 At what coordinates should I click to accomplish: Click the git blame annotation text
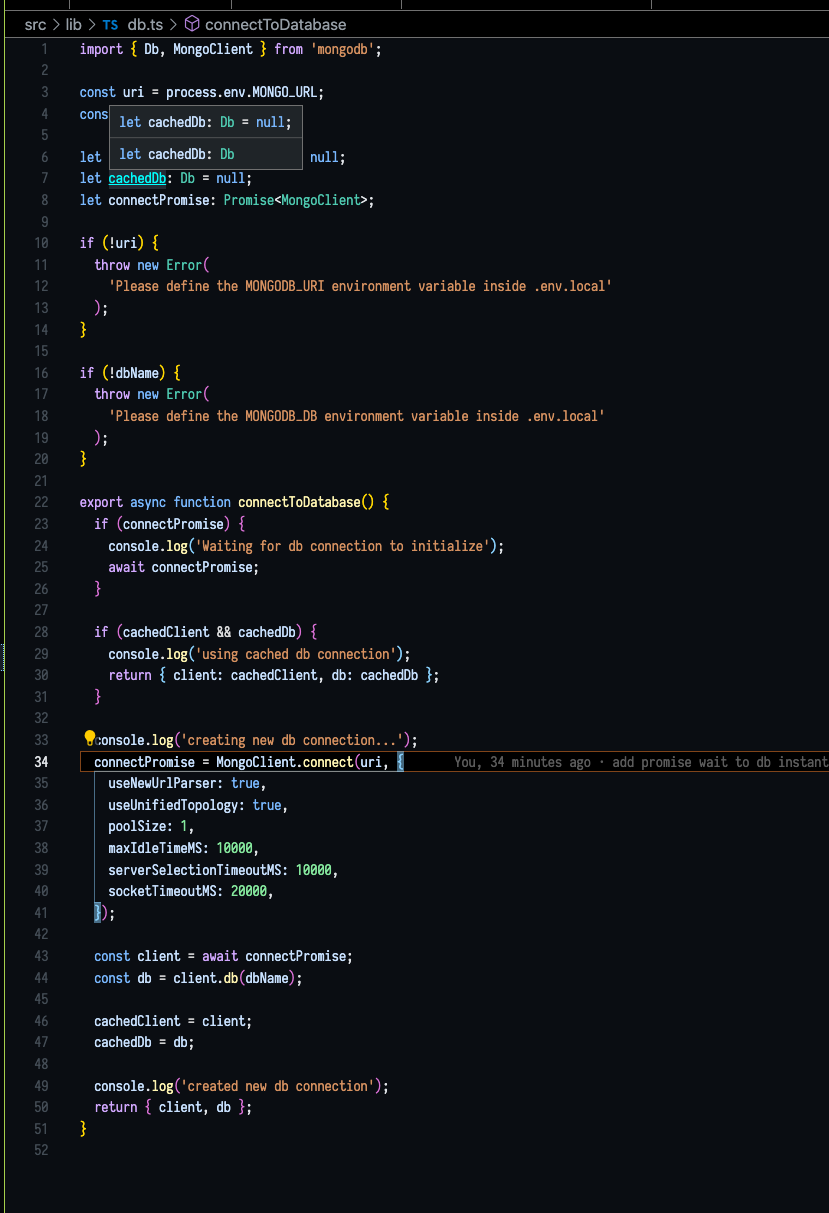coord(640,762)
